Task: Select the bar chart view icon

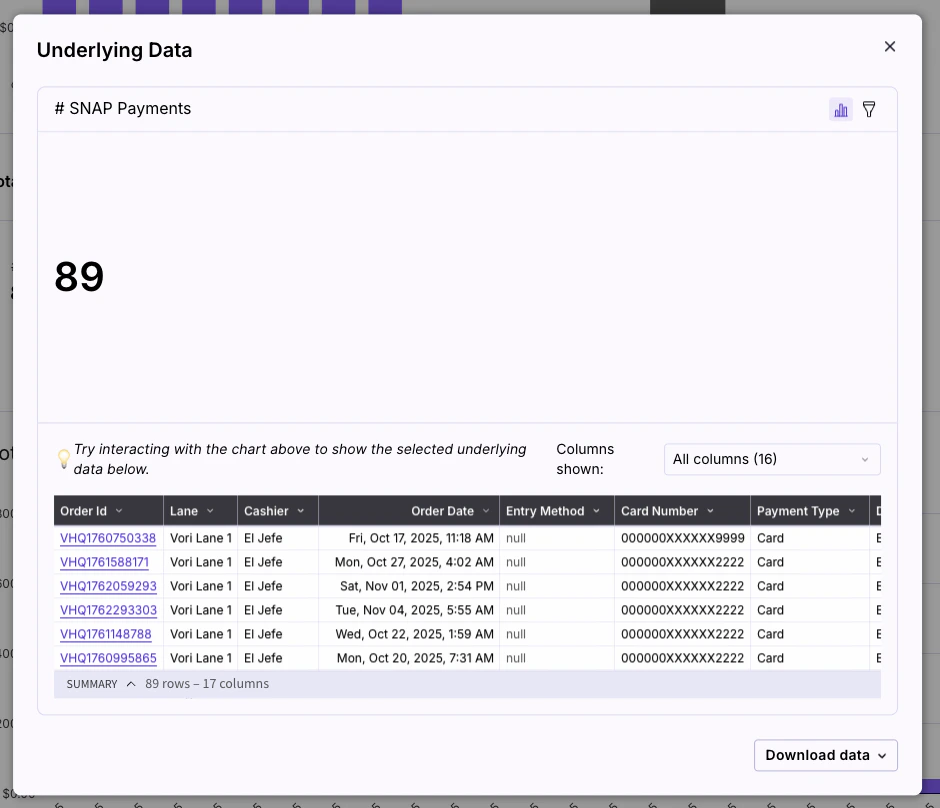Action: [841, 109]
